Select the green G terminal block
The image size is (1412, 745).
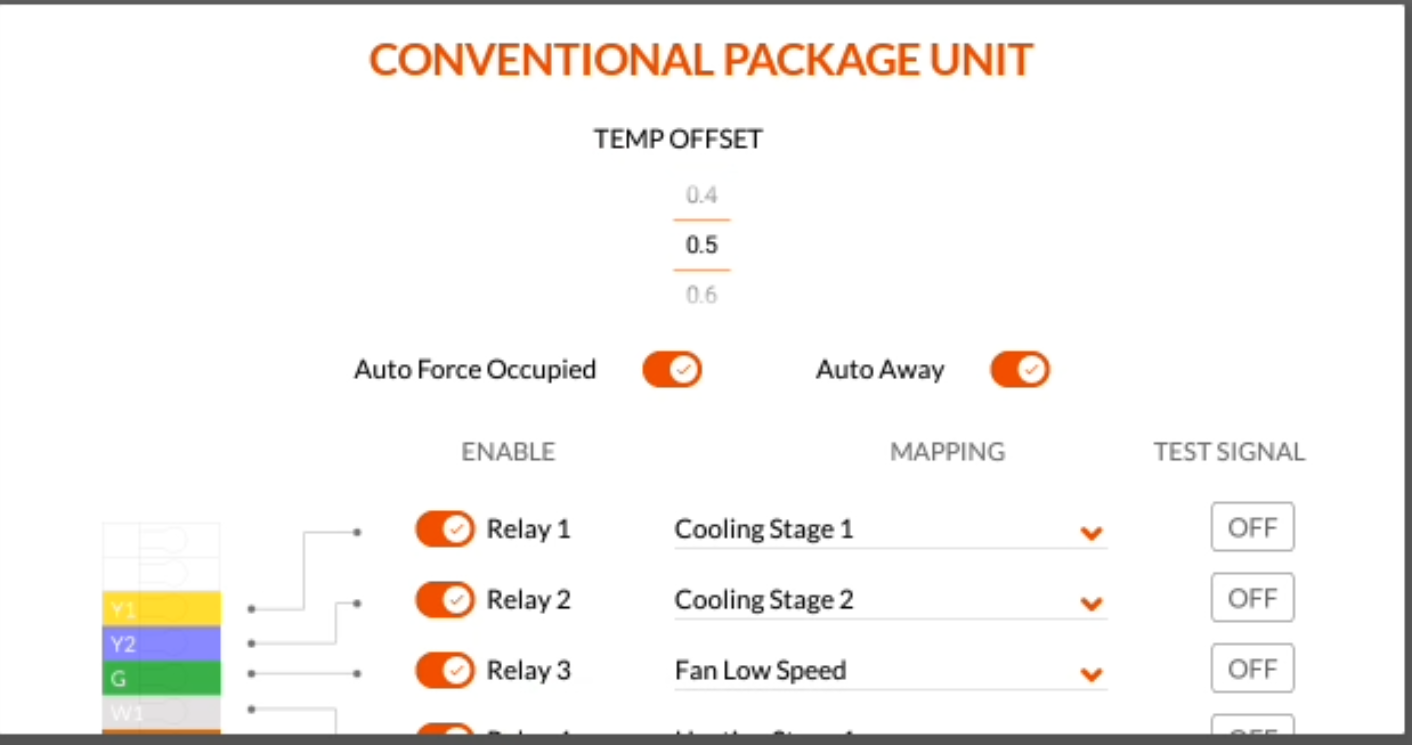160,678
